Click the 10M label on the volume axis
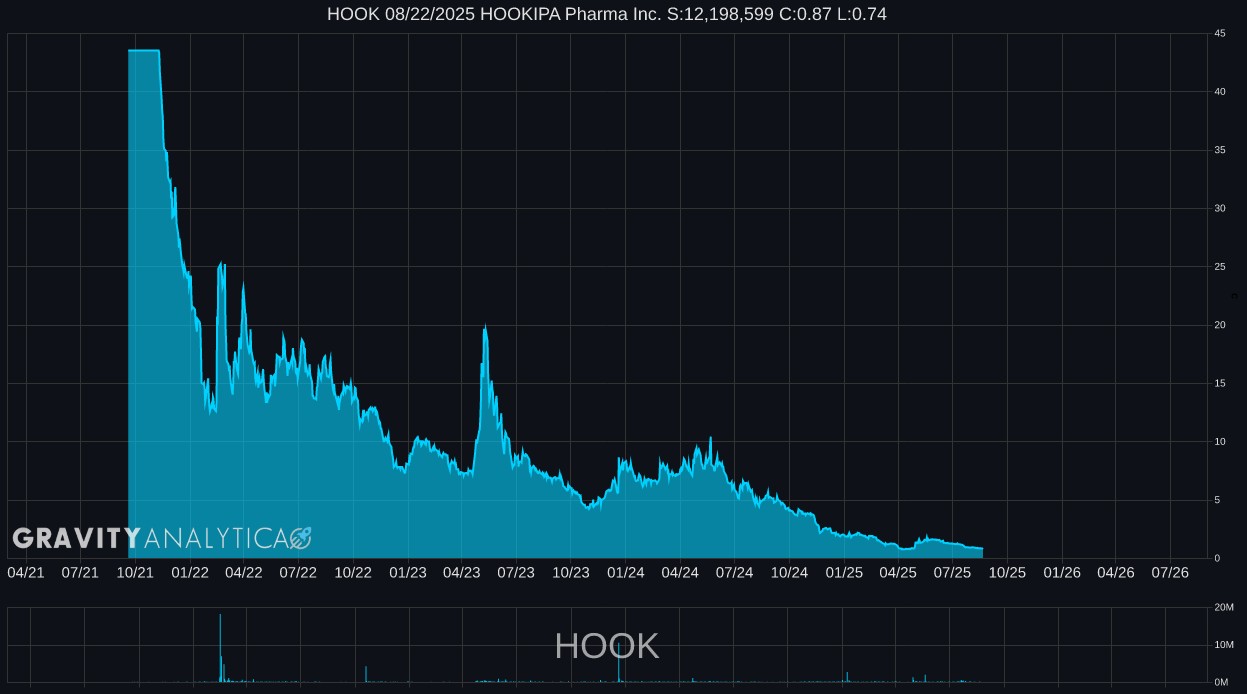1247x694 pixels. [x=1224, y=645]
